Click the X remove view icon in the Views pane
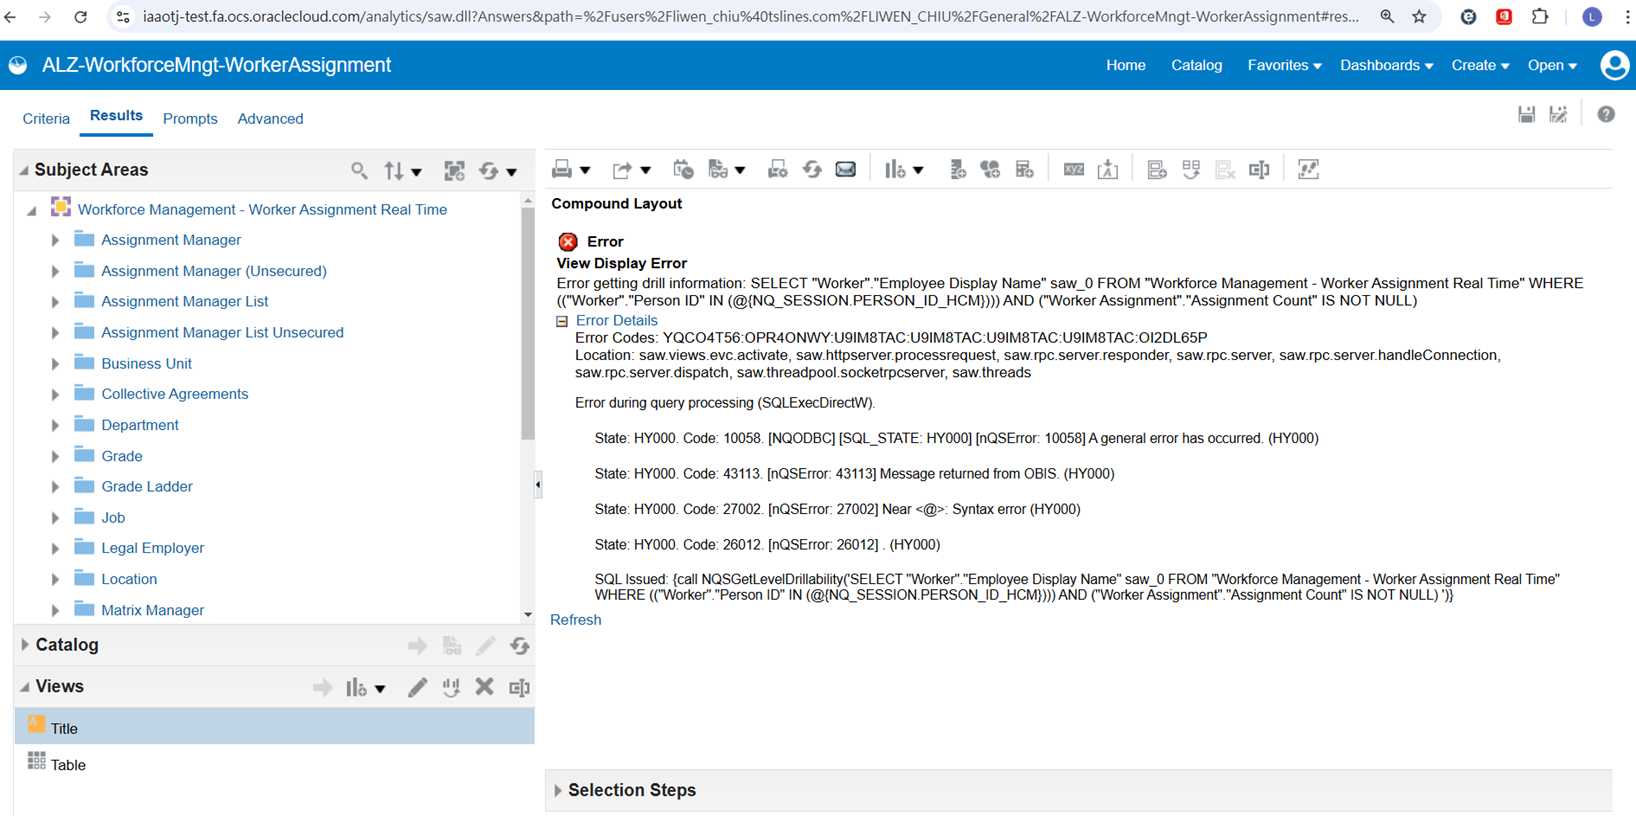The width and height of the screenshot is (1636, 816). (x=485, y=687)
